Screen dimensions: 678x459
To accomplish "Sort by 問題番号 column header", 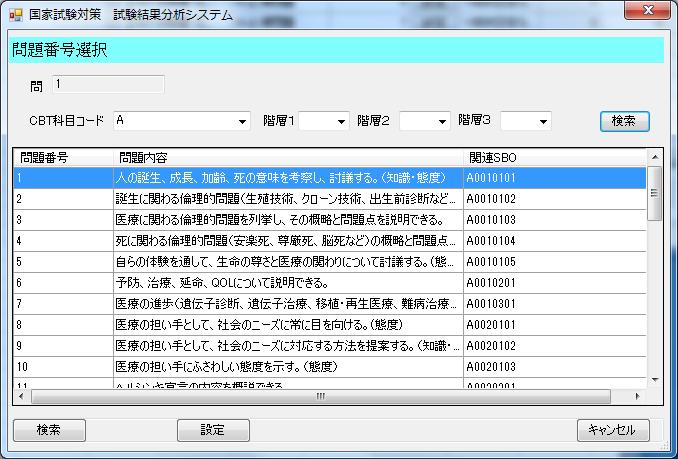I will [62, 157].
